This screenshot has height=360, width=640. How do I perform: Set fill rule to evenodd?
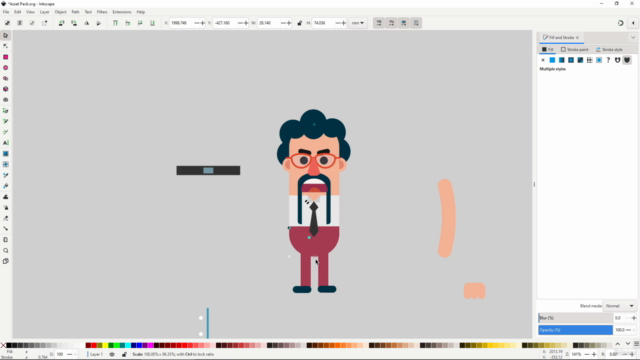[618, 60]
